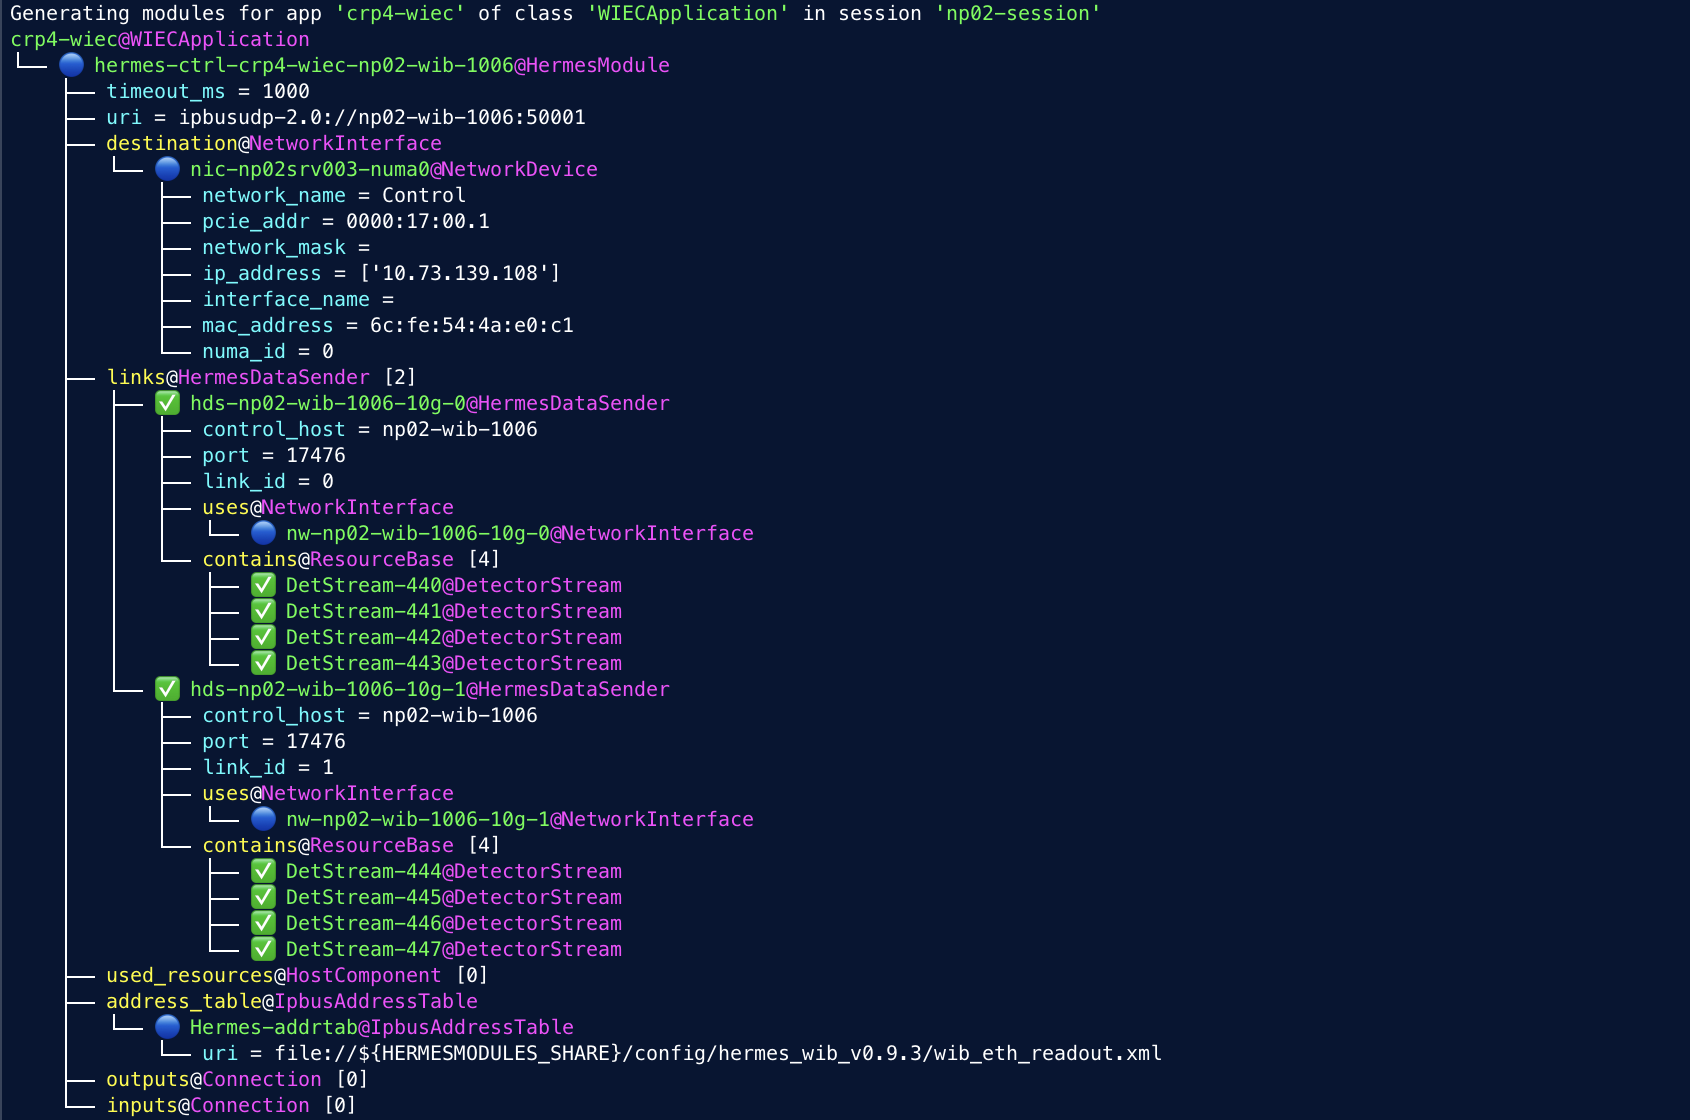Click DetStream-445@DetectorStream text
Screen dimensions: 1690x1120
point(454,897)
